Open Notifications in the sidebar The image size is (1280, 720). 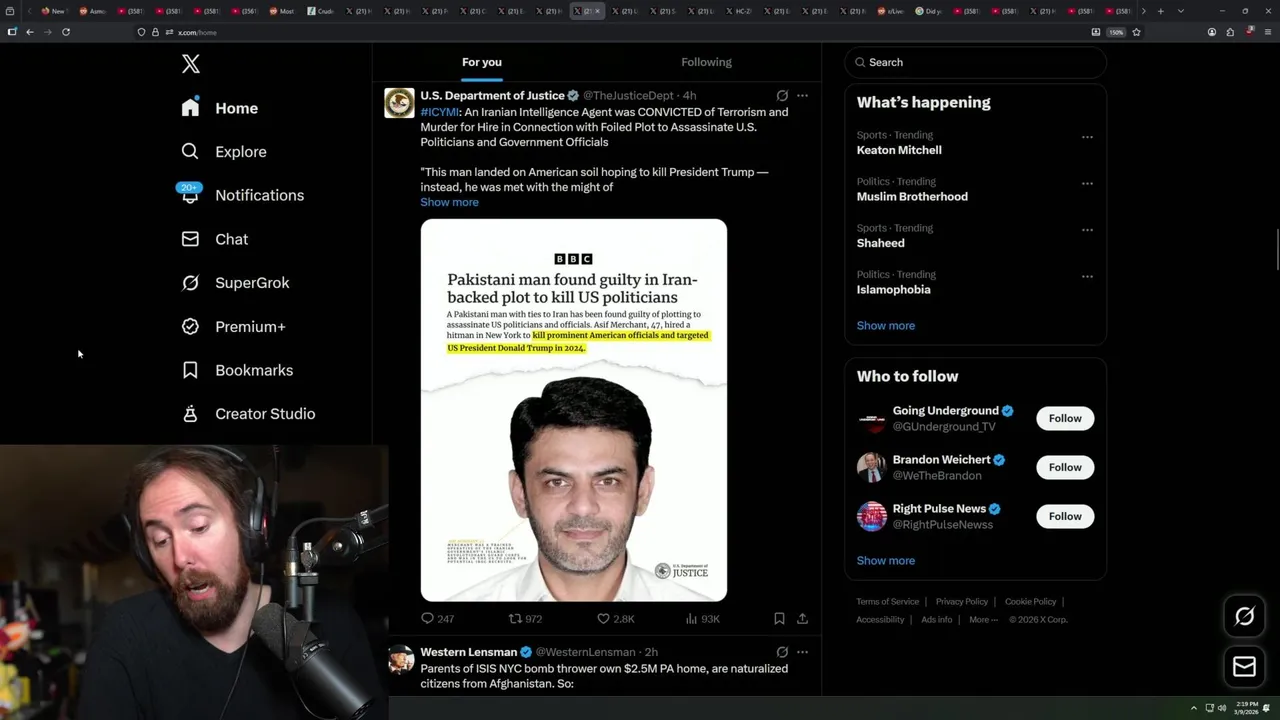242,195
